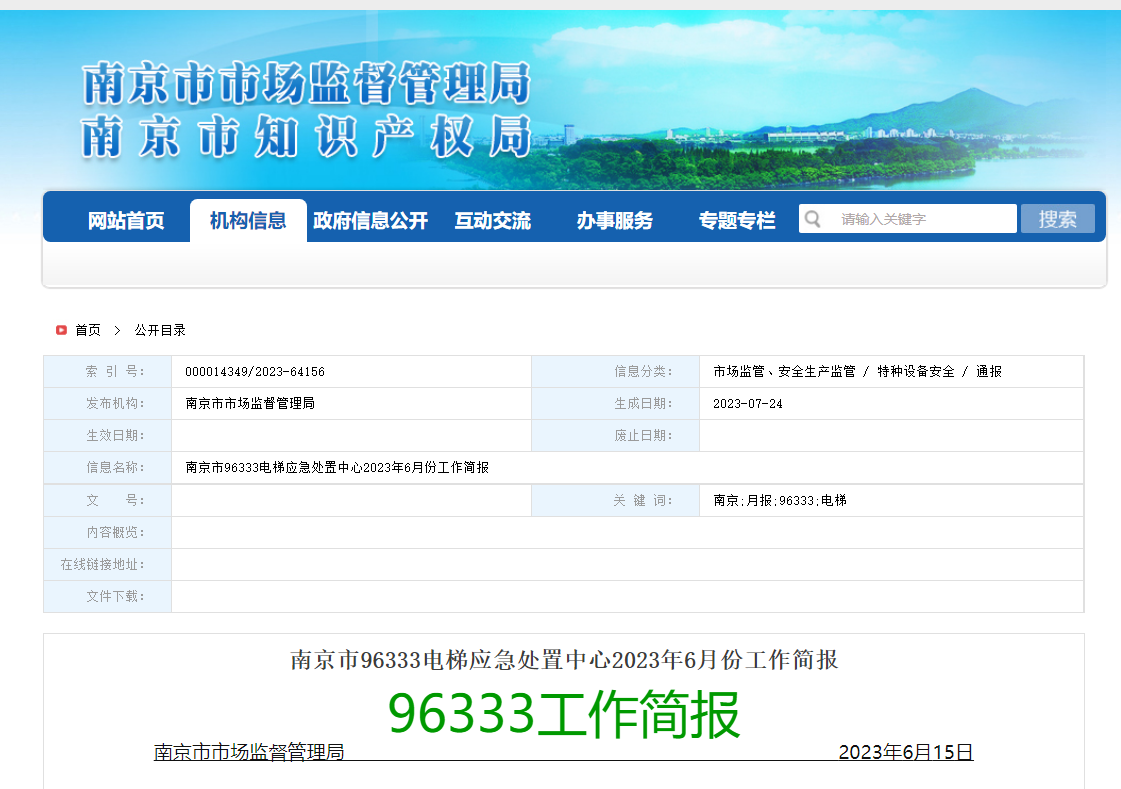Click the green 96333工作简报 heading
This screenshot has height=789, width=1121.
click(x=564, y=714)
